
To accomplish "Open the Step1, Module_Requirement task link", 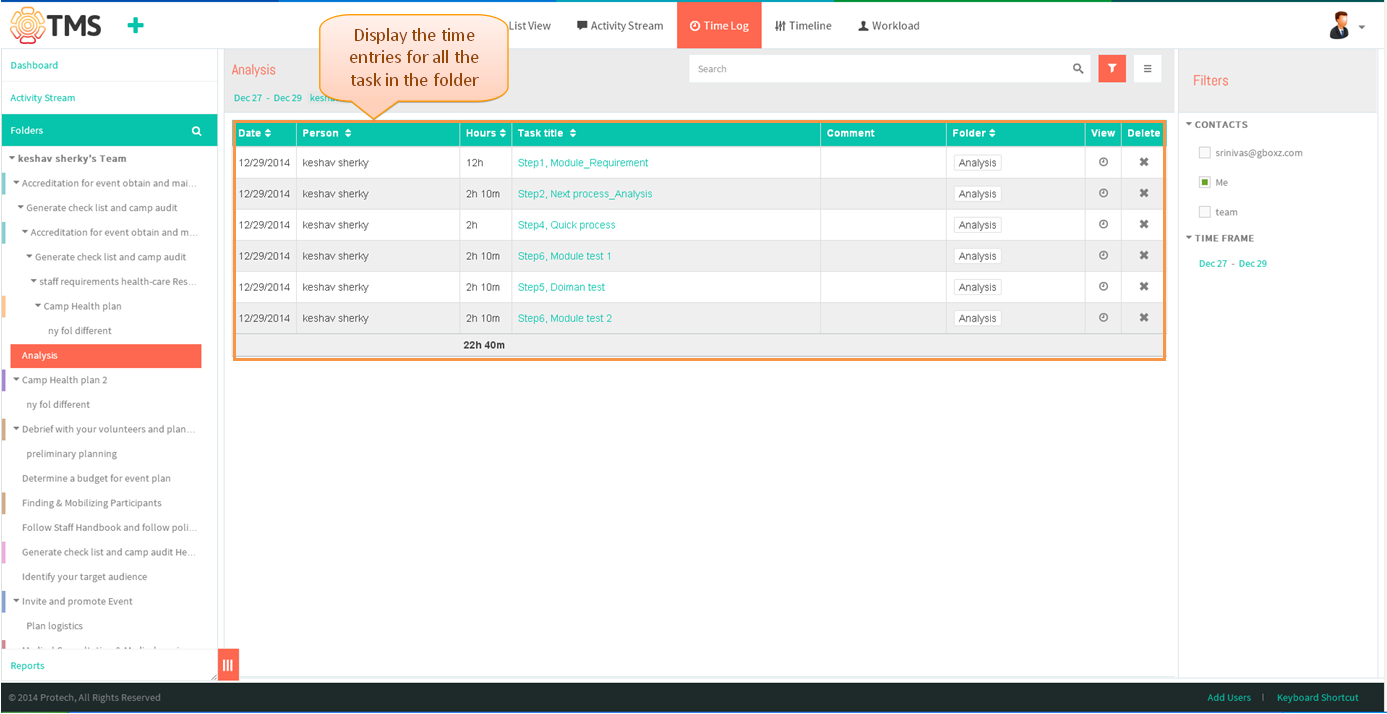I will coord(583,163).
